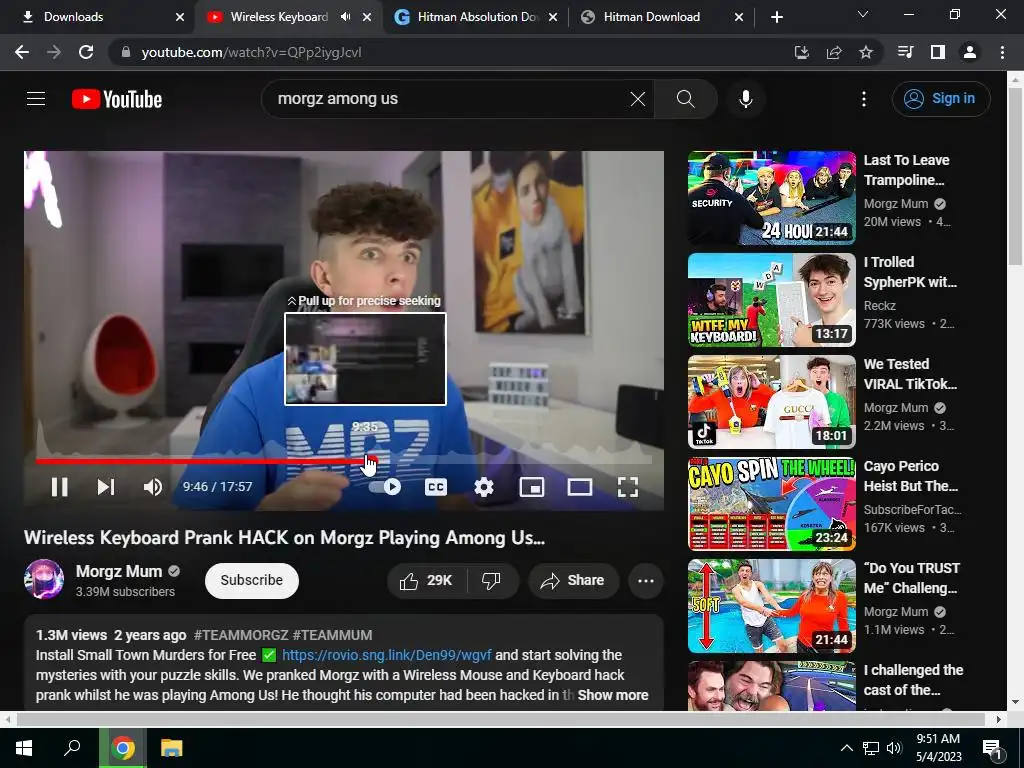Open #TEAMMUM hashtag
Screen dimensions: 1024x768
pyautogui.click(x=332, y=635)
